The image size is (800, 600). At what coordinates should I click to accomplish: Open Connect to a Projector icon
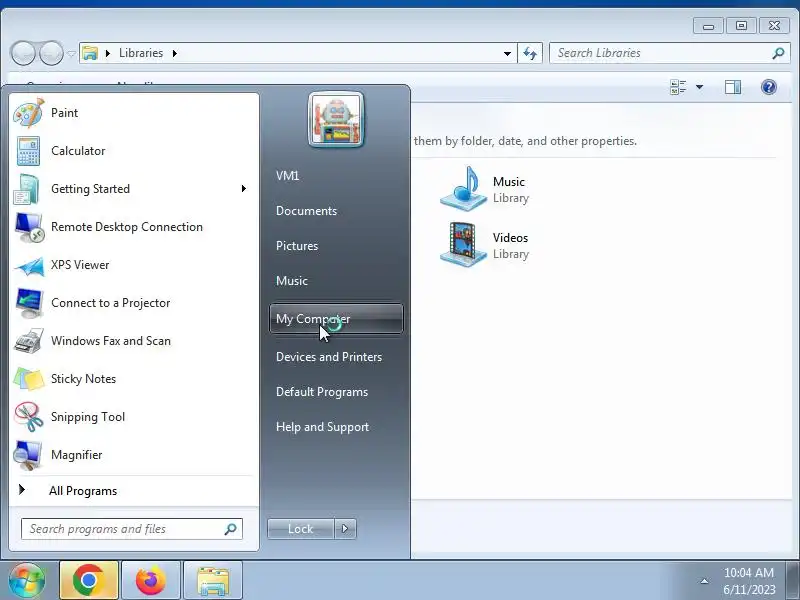coord(30,303)
